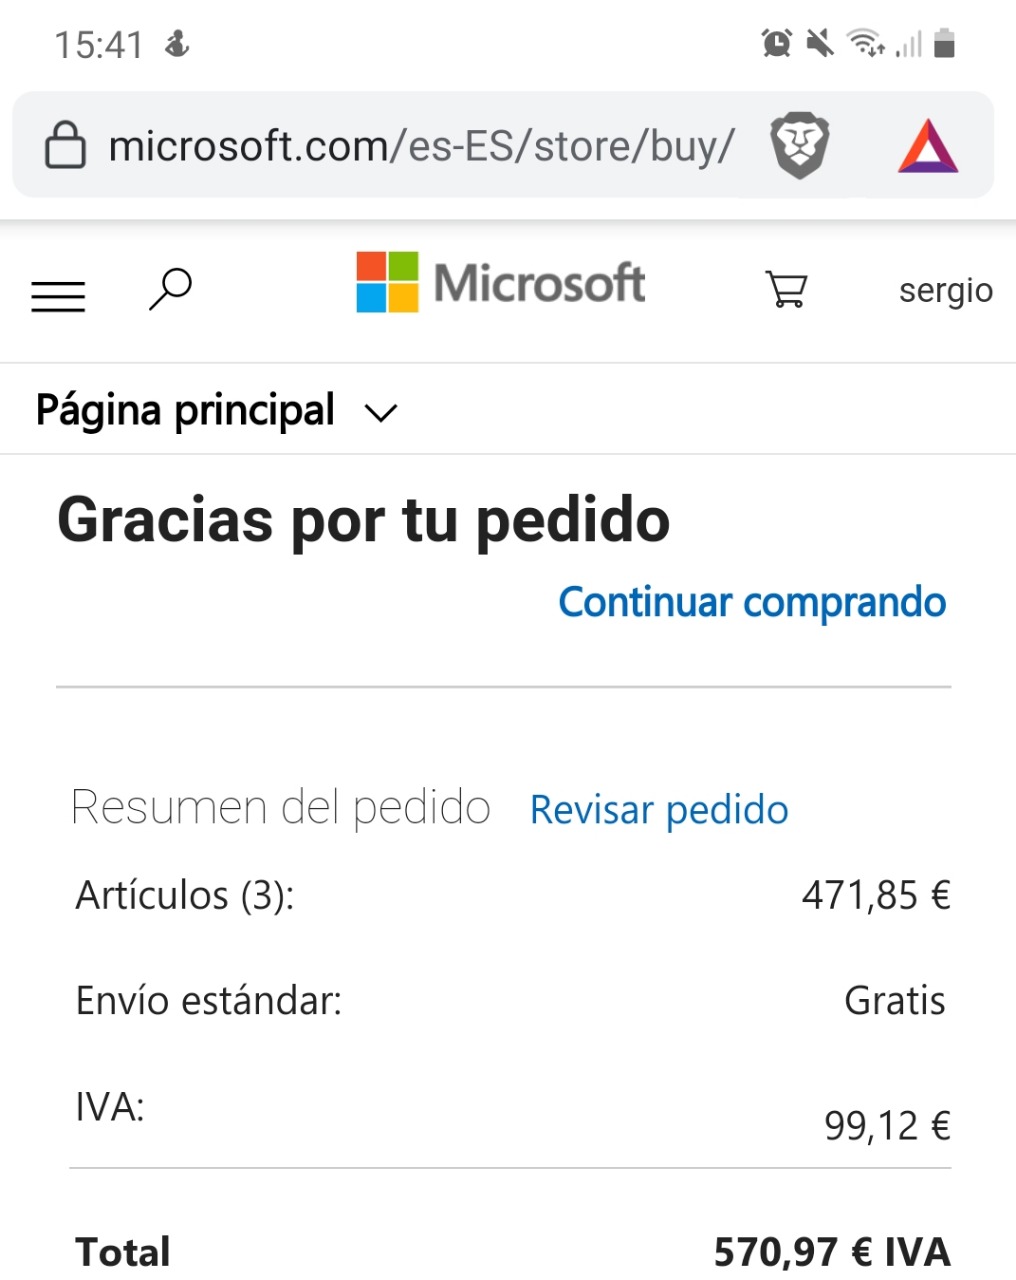Tap the chevron beside Página principal
This screenshot has width=1016, height=1280.
[x=381, y=412]
